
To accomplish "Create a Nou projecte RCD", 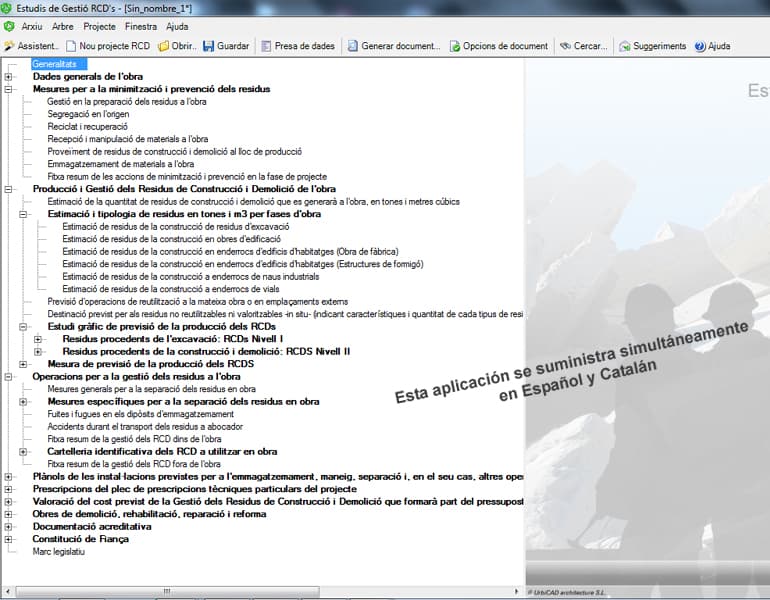I will click(x=108, y=46).
